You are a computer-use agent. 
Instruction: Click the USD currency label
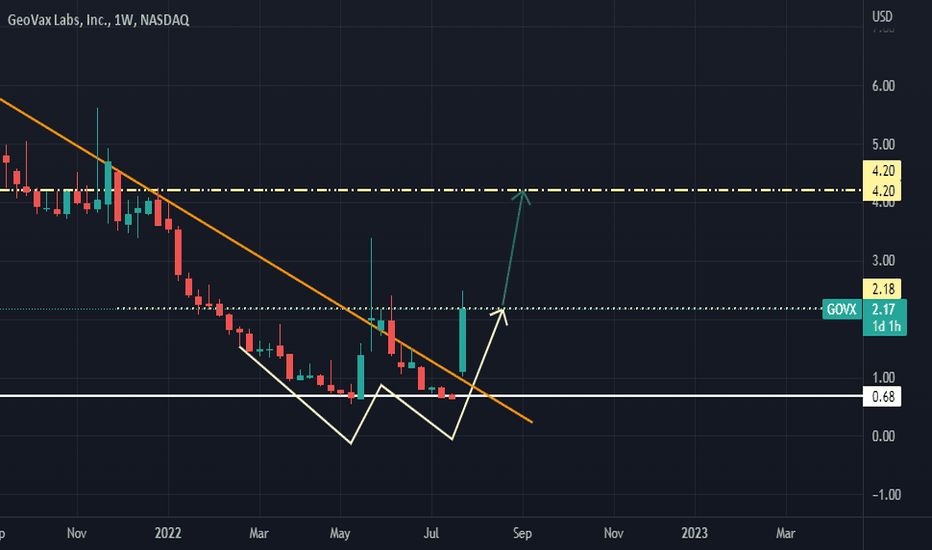pyautogui.click(x=882, y=17)
